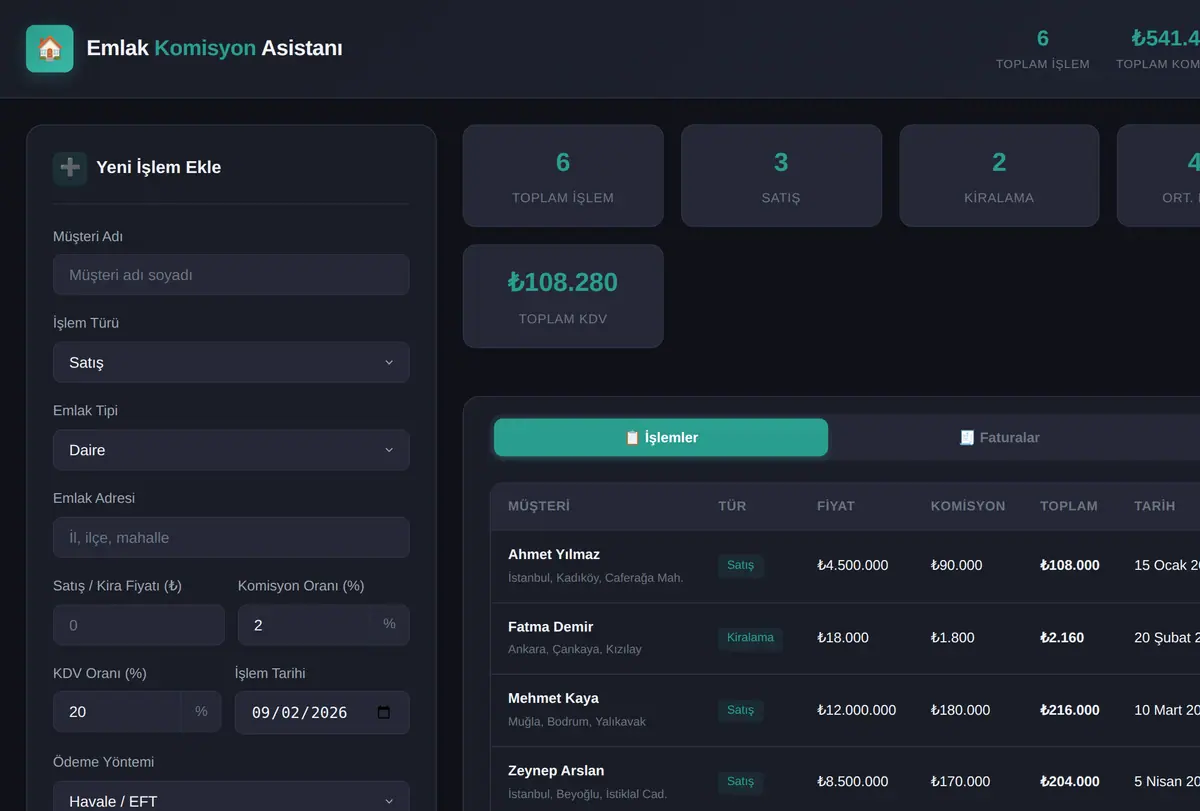Click the Fatma Demir customer name
The width and height of the screenshot is (1200, 811).
coord(551,626)
